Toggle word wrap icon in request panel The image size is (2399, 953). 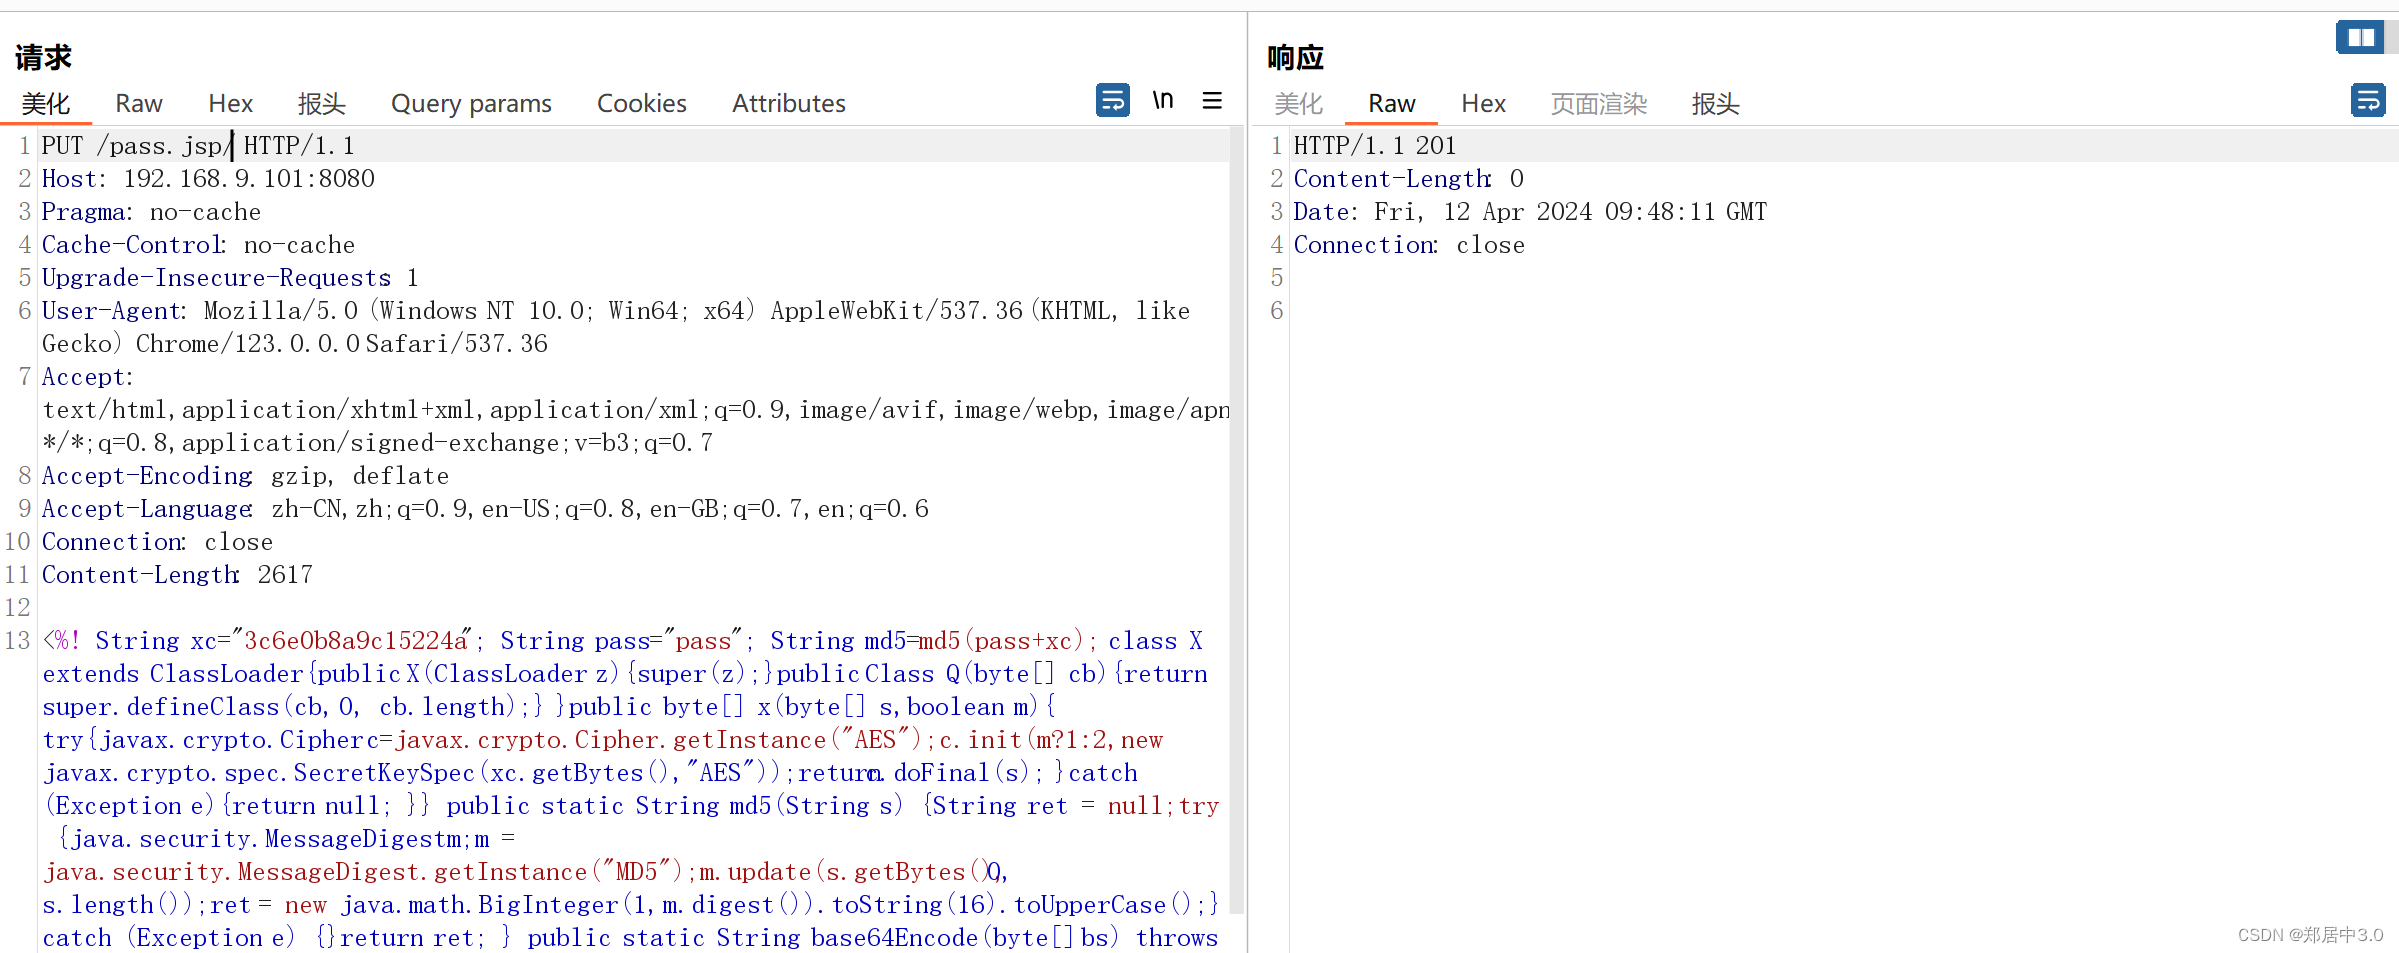(1112, 100)
